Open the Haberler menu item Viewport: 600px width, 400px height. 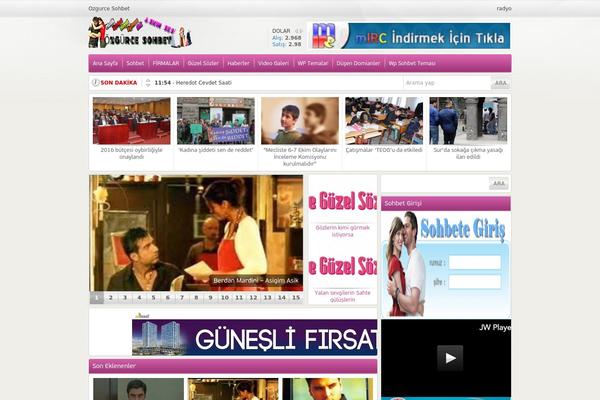(238, 63)
